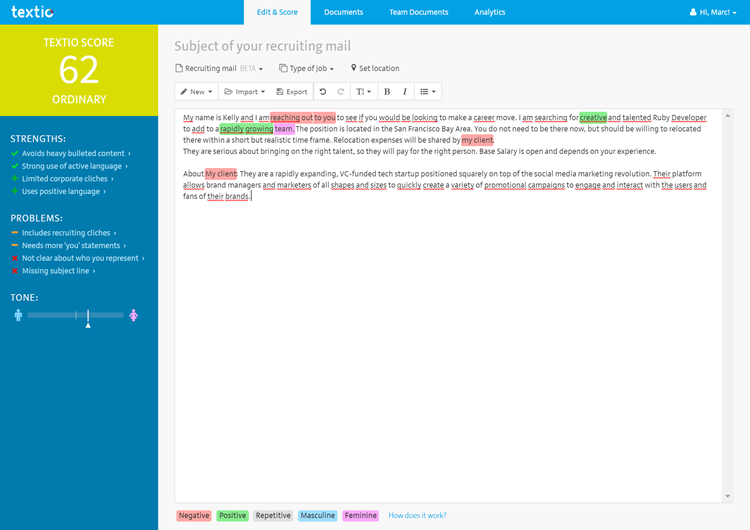750x530 pixels.
Task: Click the subject line input field
Action: click(262, 46)
